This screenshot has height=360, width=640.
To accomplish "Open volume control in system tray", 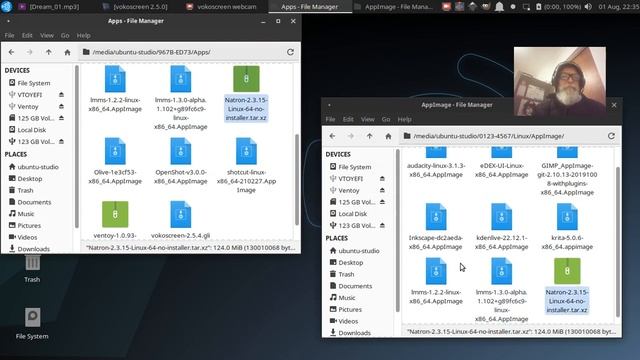I will pyautogui.click(x=588, y=7).
